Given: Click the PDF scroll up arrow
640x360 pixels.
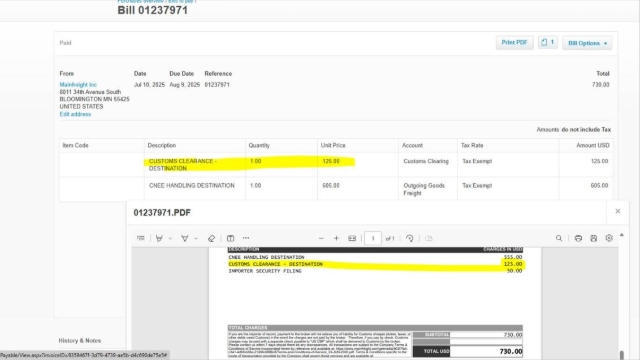Looking at the screenshot, I should coord(622,235).
